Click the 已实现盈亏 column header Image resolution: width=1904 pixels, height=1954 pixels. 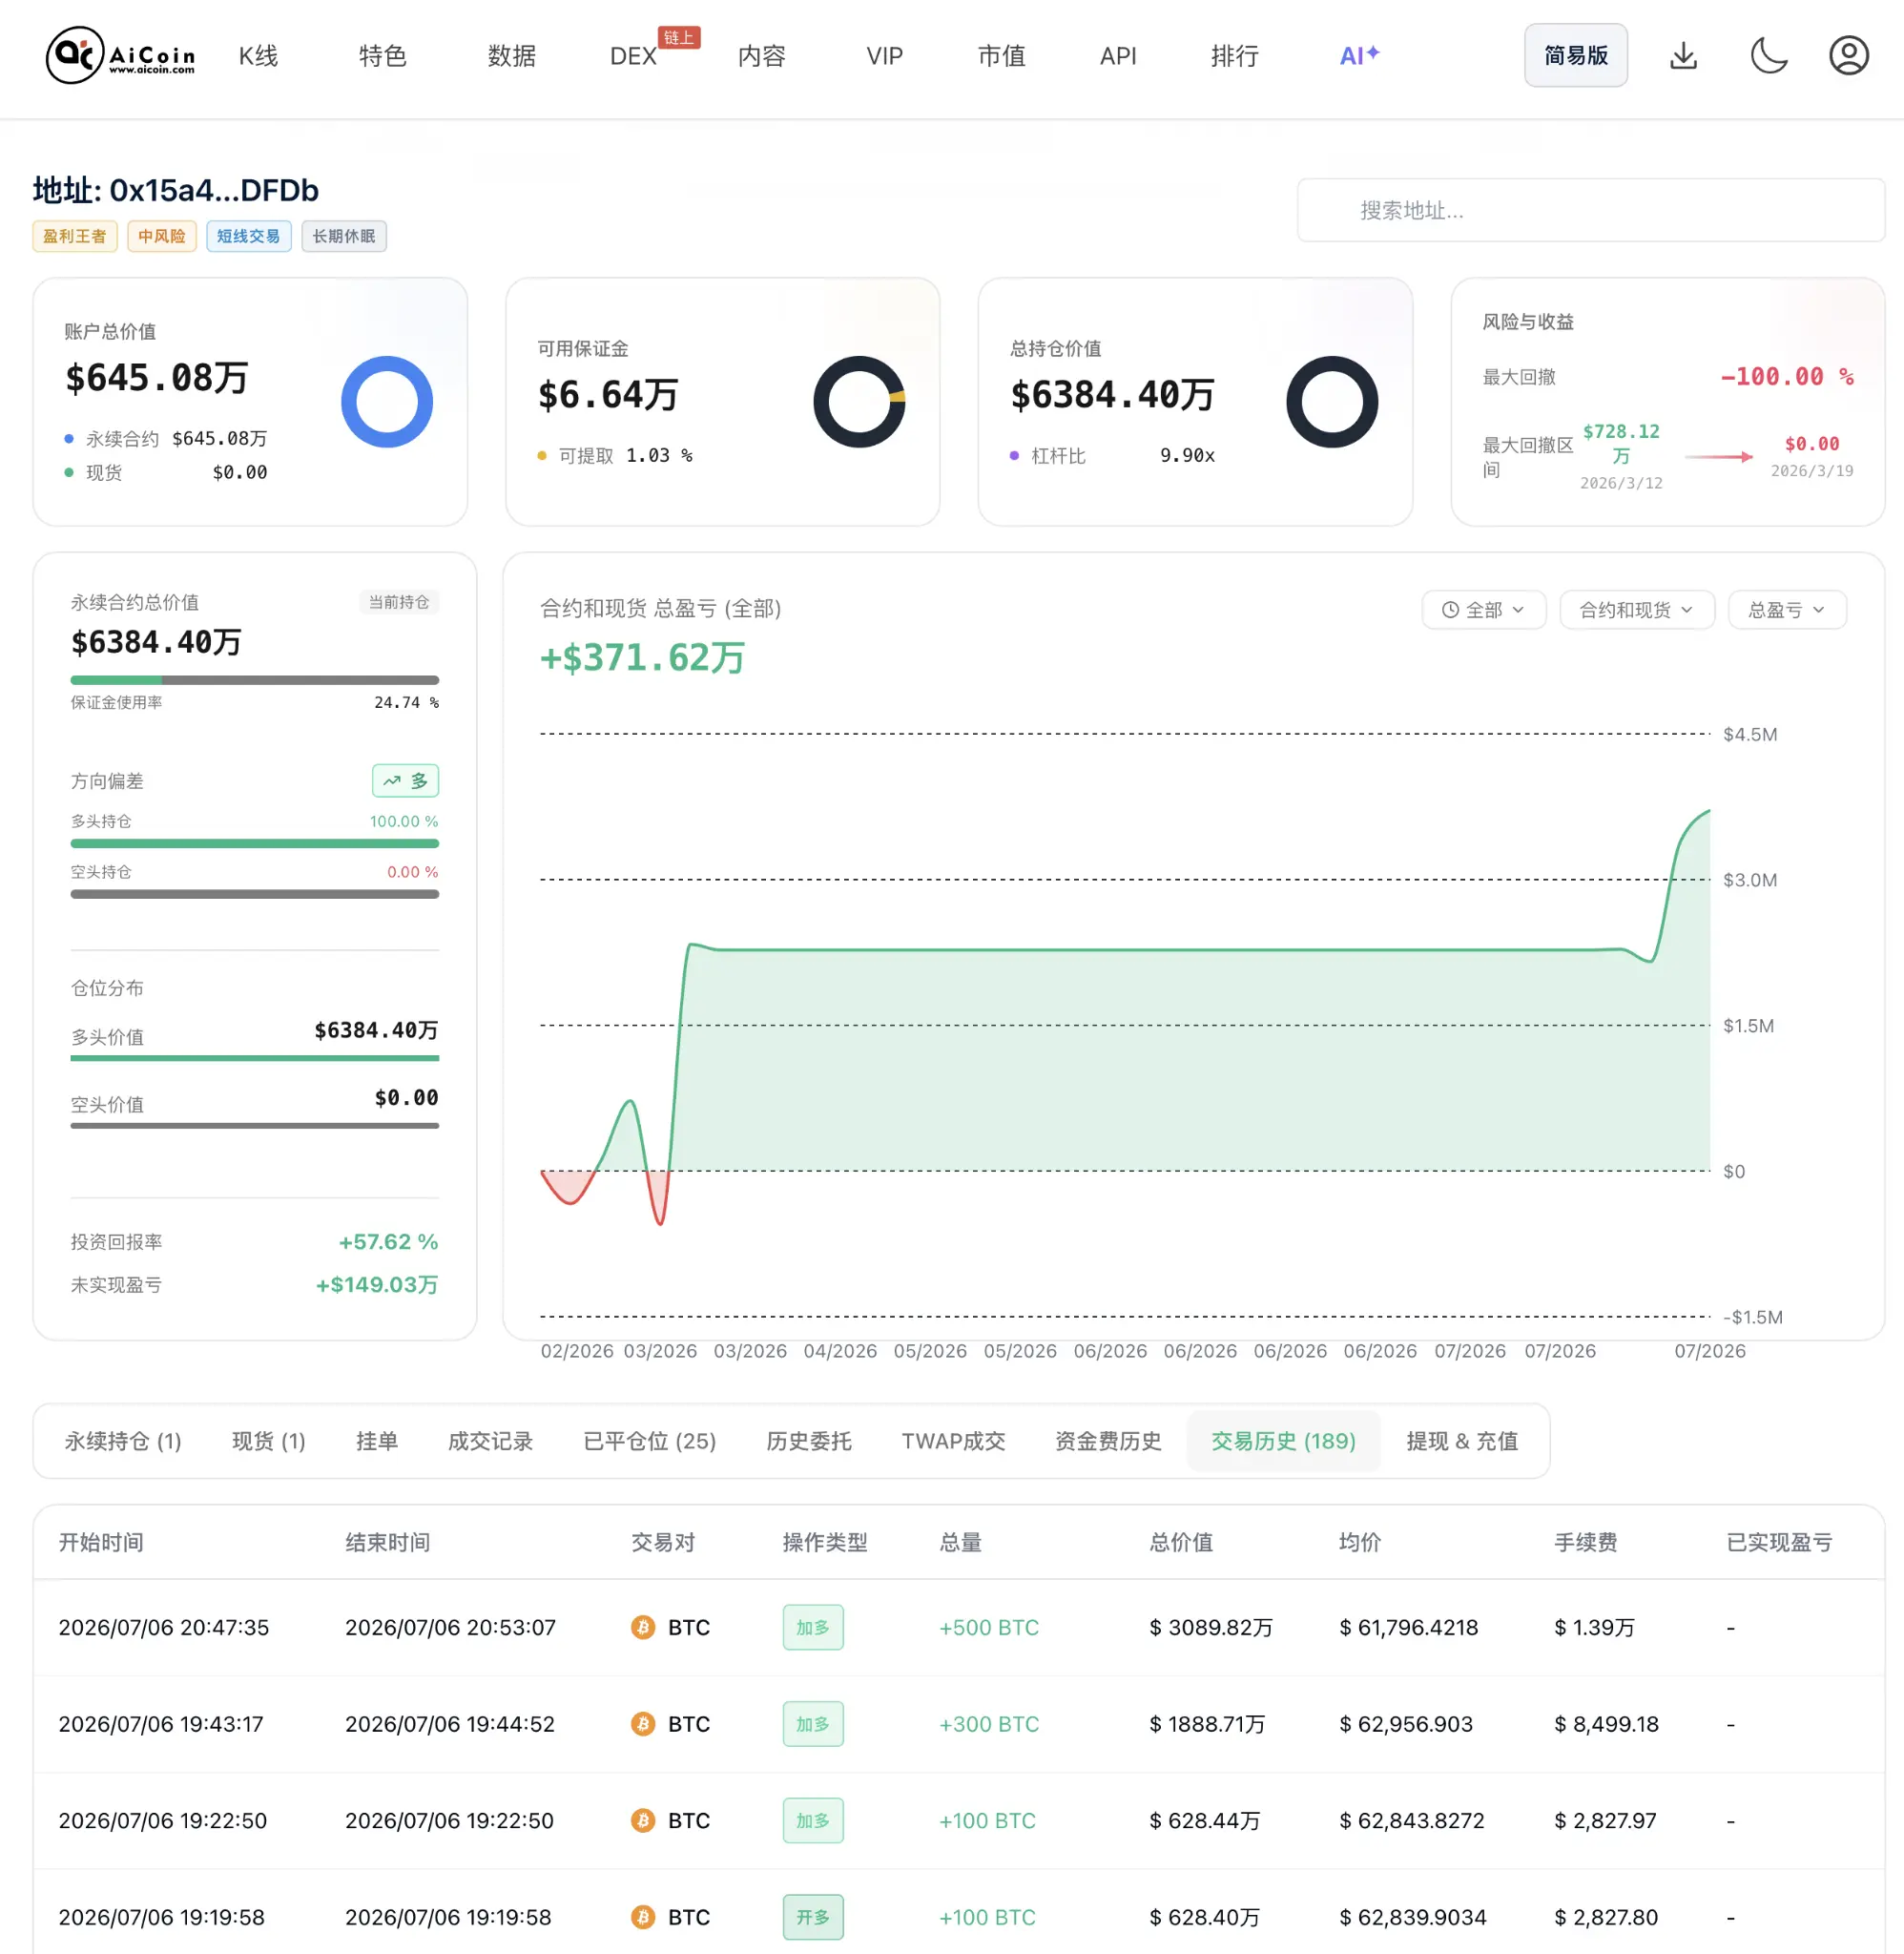[1779, 1542]
